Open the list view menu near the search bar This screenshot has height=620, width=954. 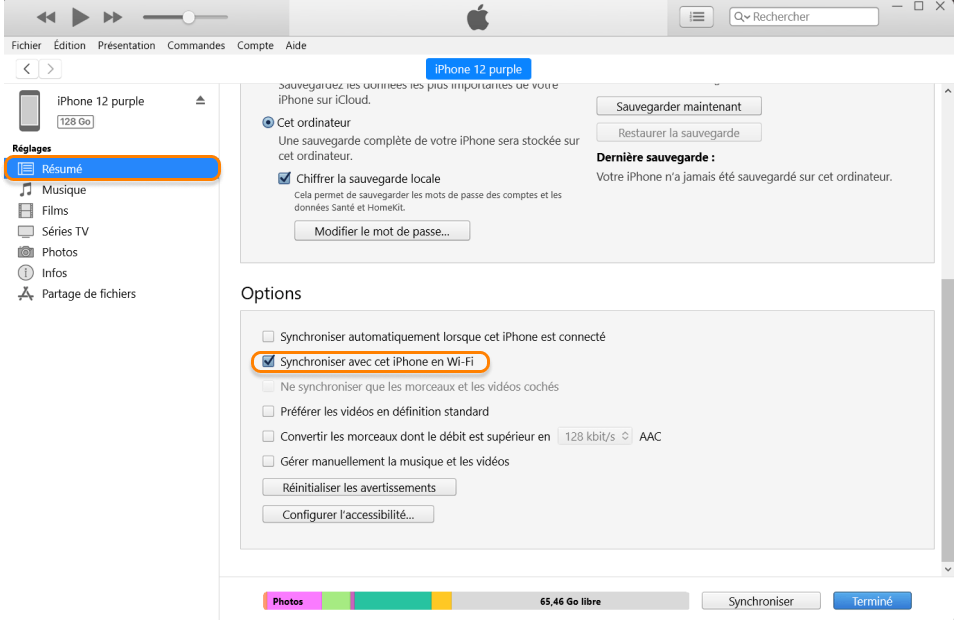pos(695,16)
